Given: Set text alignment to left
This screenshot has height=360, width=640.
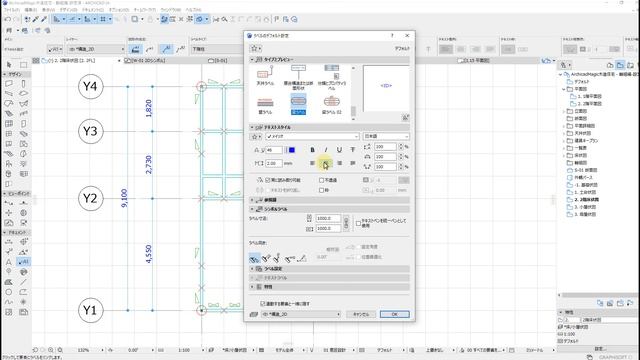Looking at the screenshot, I should [x=312, y=163].
